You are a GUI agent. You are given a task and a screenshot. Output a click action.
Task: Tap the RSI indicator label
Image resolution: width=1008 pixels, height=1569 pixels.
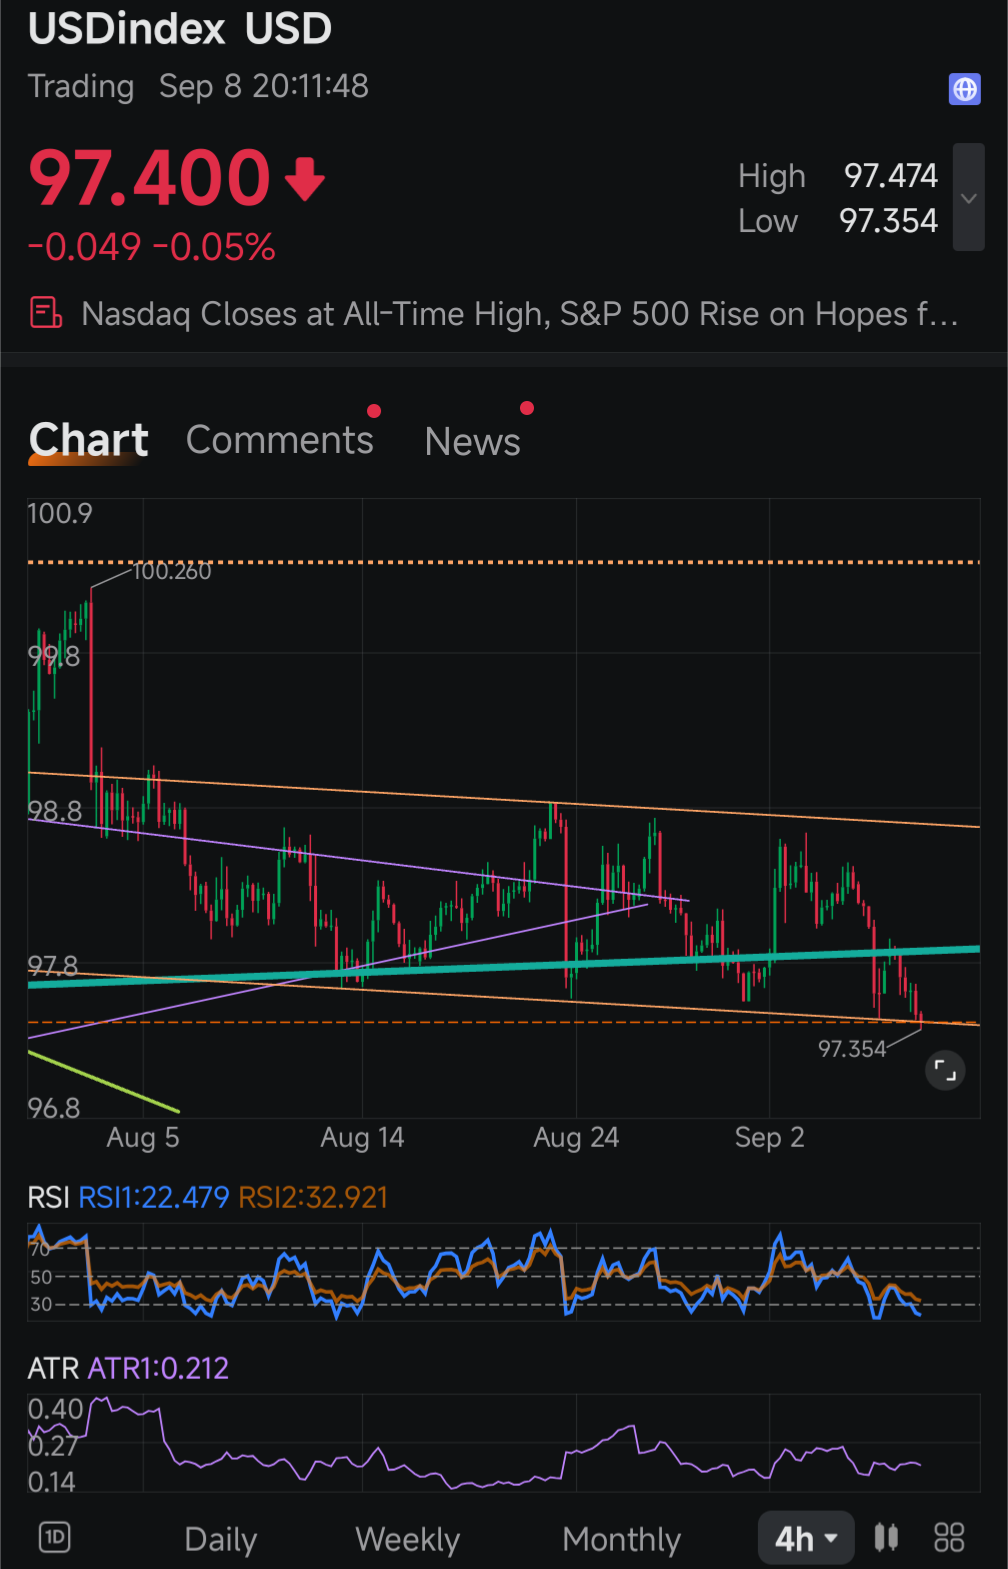49,1197
